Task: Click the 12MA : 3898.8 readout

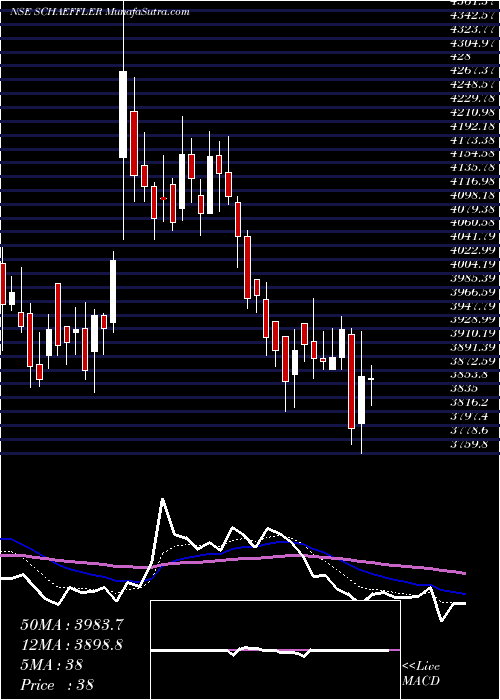Action: 71,645
